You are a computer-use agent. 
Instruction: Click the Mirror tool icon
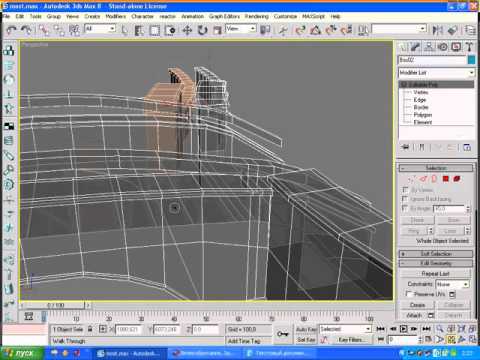[x=437, y=30]
